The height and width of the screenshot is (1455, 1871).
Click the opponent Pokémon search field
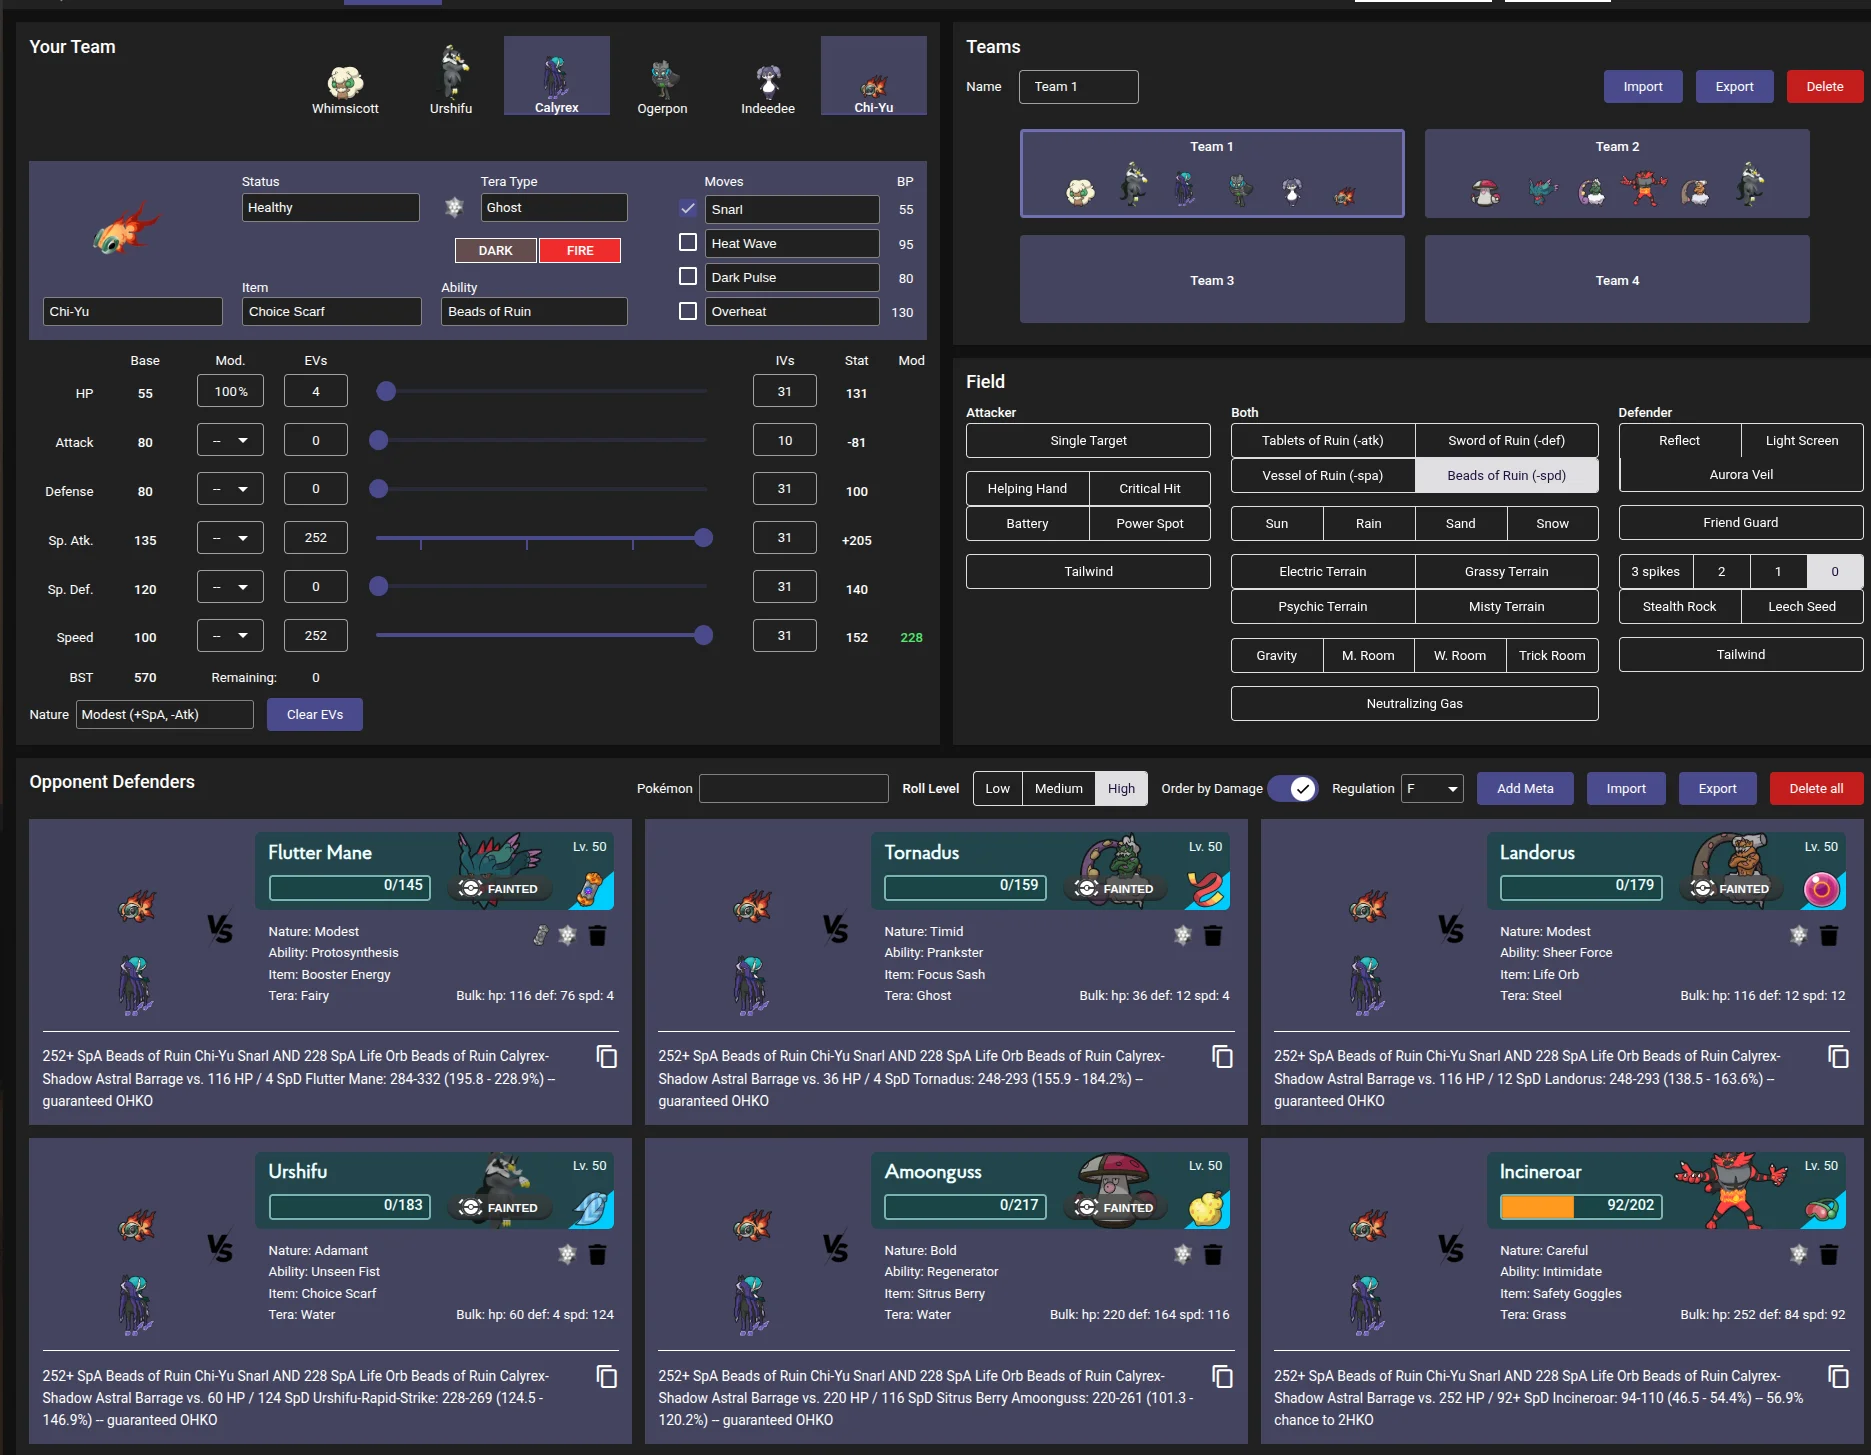pos(794,789)
